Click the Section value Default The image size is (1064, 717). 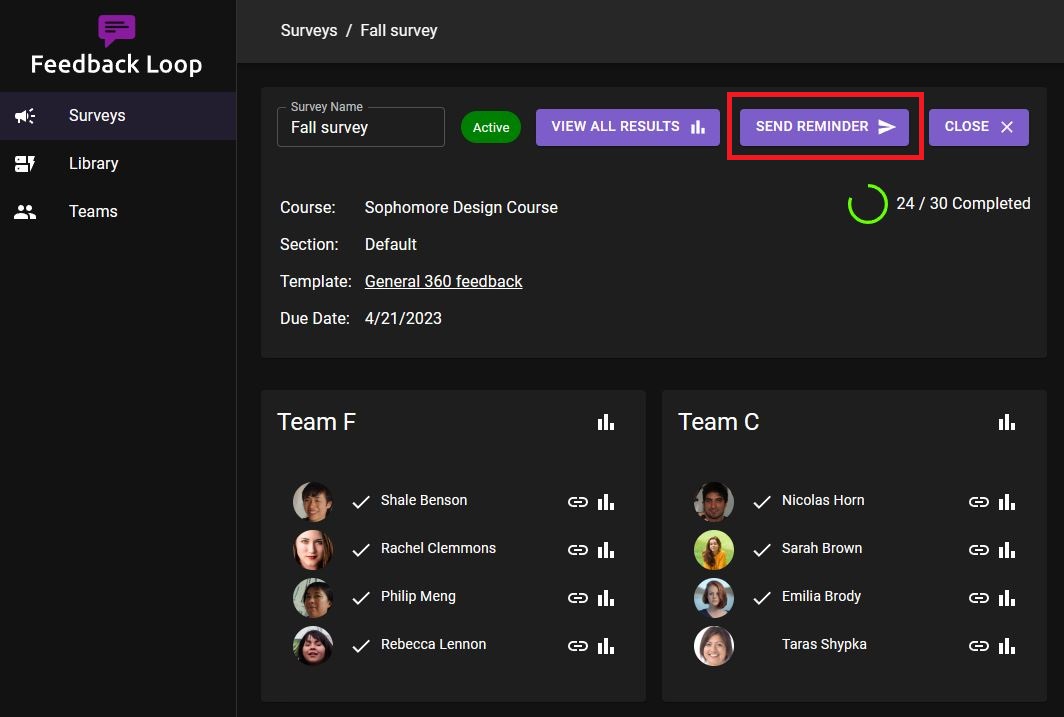pyautogui.click(x=391, y=245)
